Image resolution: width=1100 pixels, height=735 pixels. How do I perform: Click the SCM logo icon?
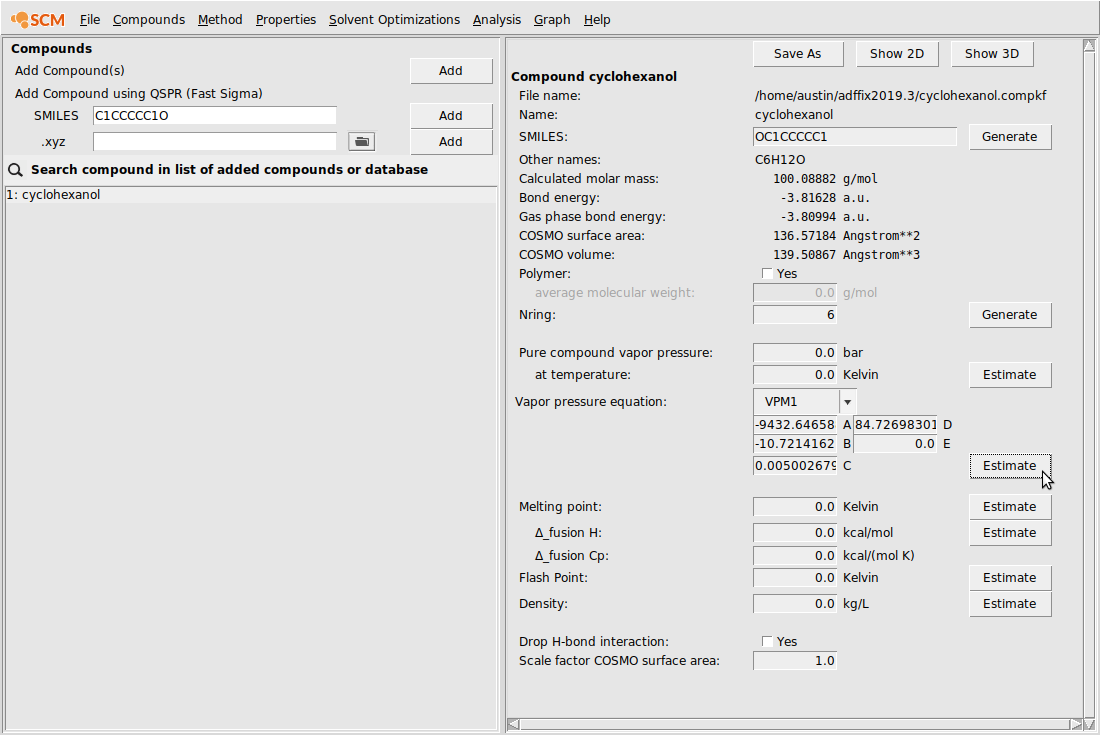(x=39, y=20)
